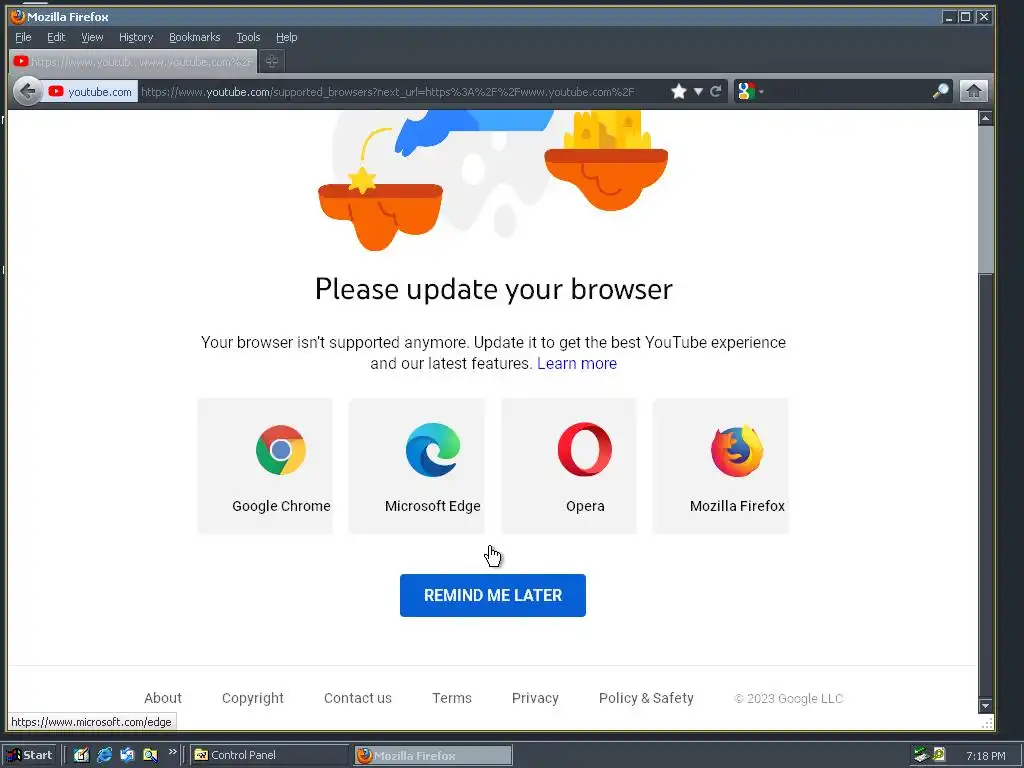Open the Policy & Safety footer link
The image size is (1024, 768).
[646, 698]
